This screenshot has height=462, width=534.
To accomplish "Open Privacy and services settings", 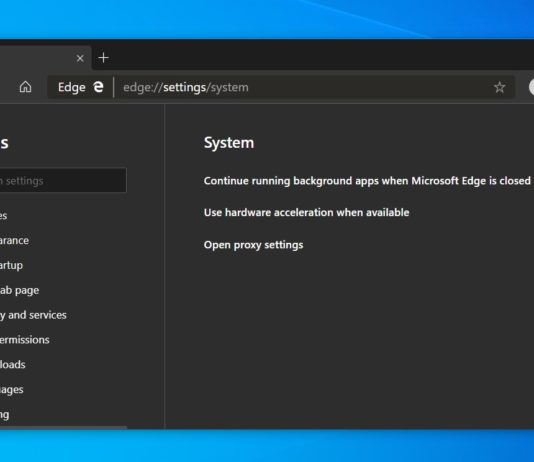I will (33, 315).
